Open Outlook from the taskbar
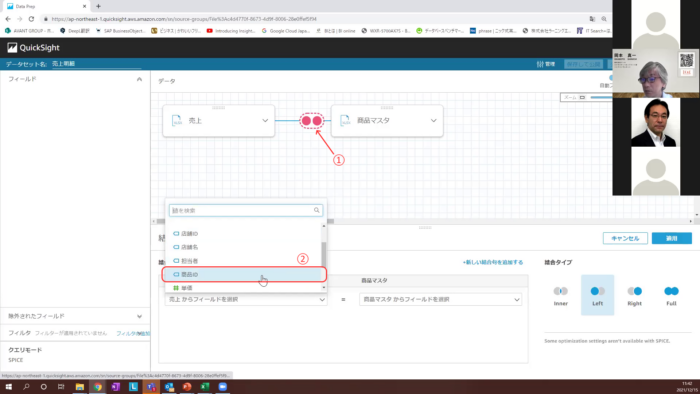The image size is (700, 394). click(169, 386)
